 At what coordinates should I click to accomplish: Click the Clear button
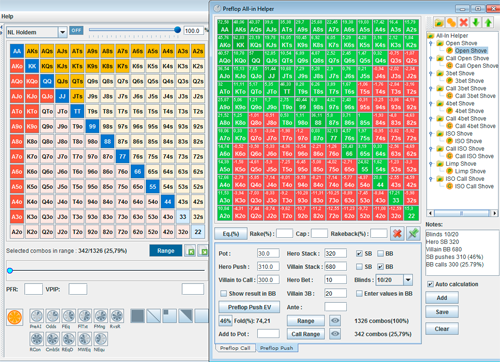442,329
